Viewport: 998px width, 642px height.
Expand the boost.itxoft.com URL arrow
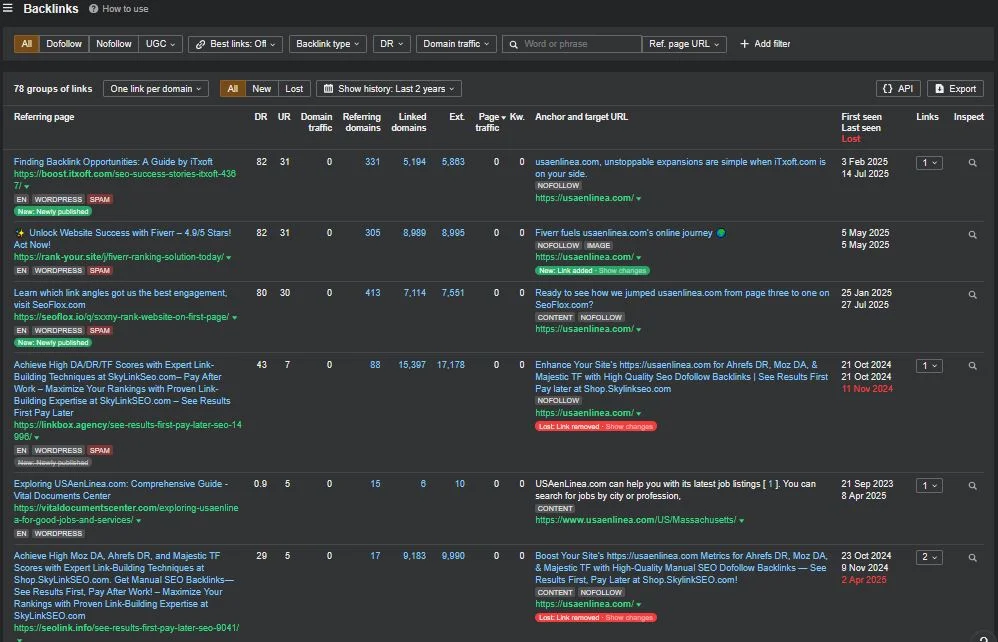27,186
